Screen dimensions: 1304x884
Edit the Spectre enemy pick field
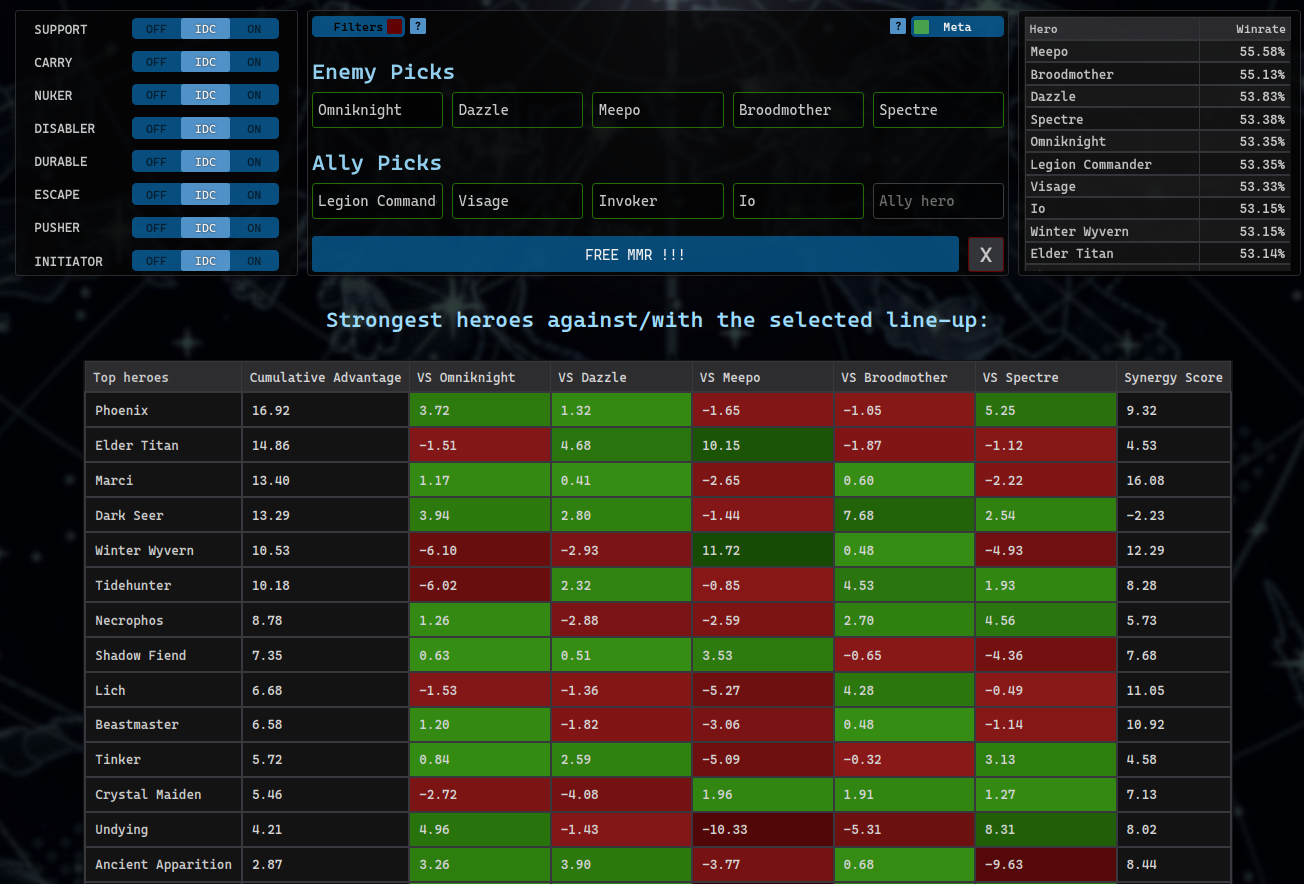point(938,110)
